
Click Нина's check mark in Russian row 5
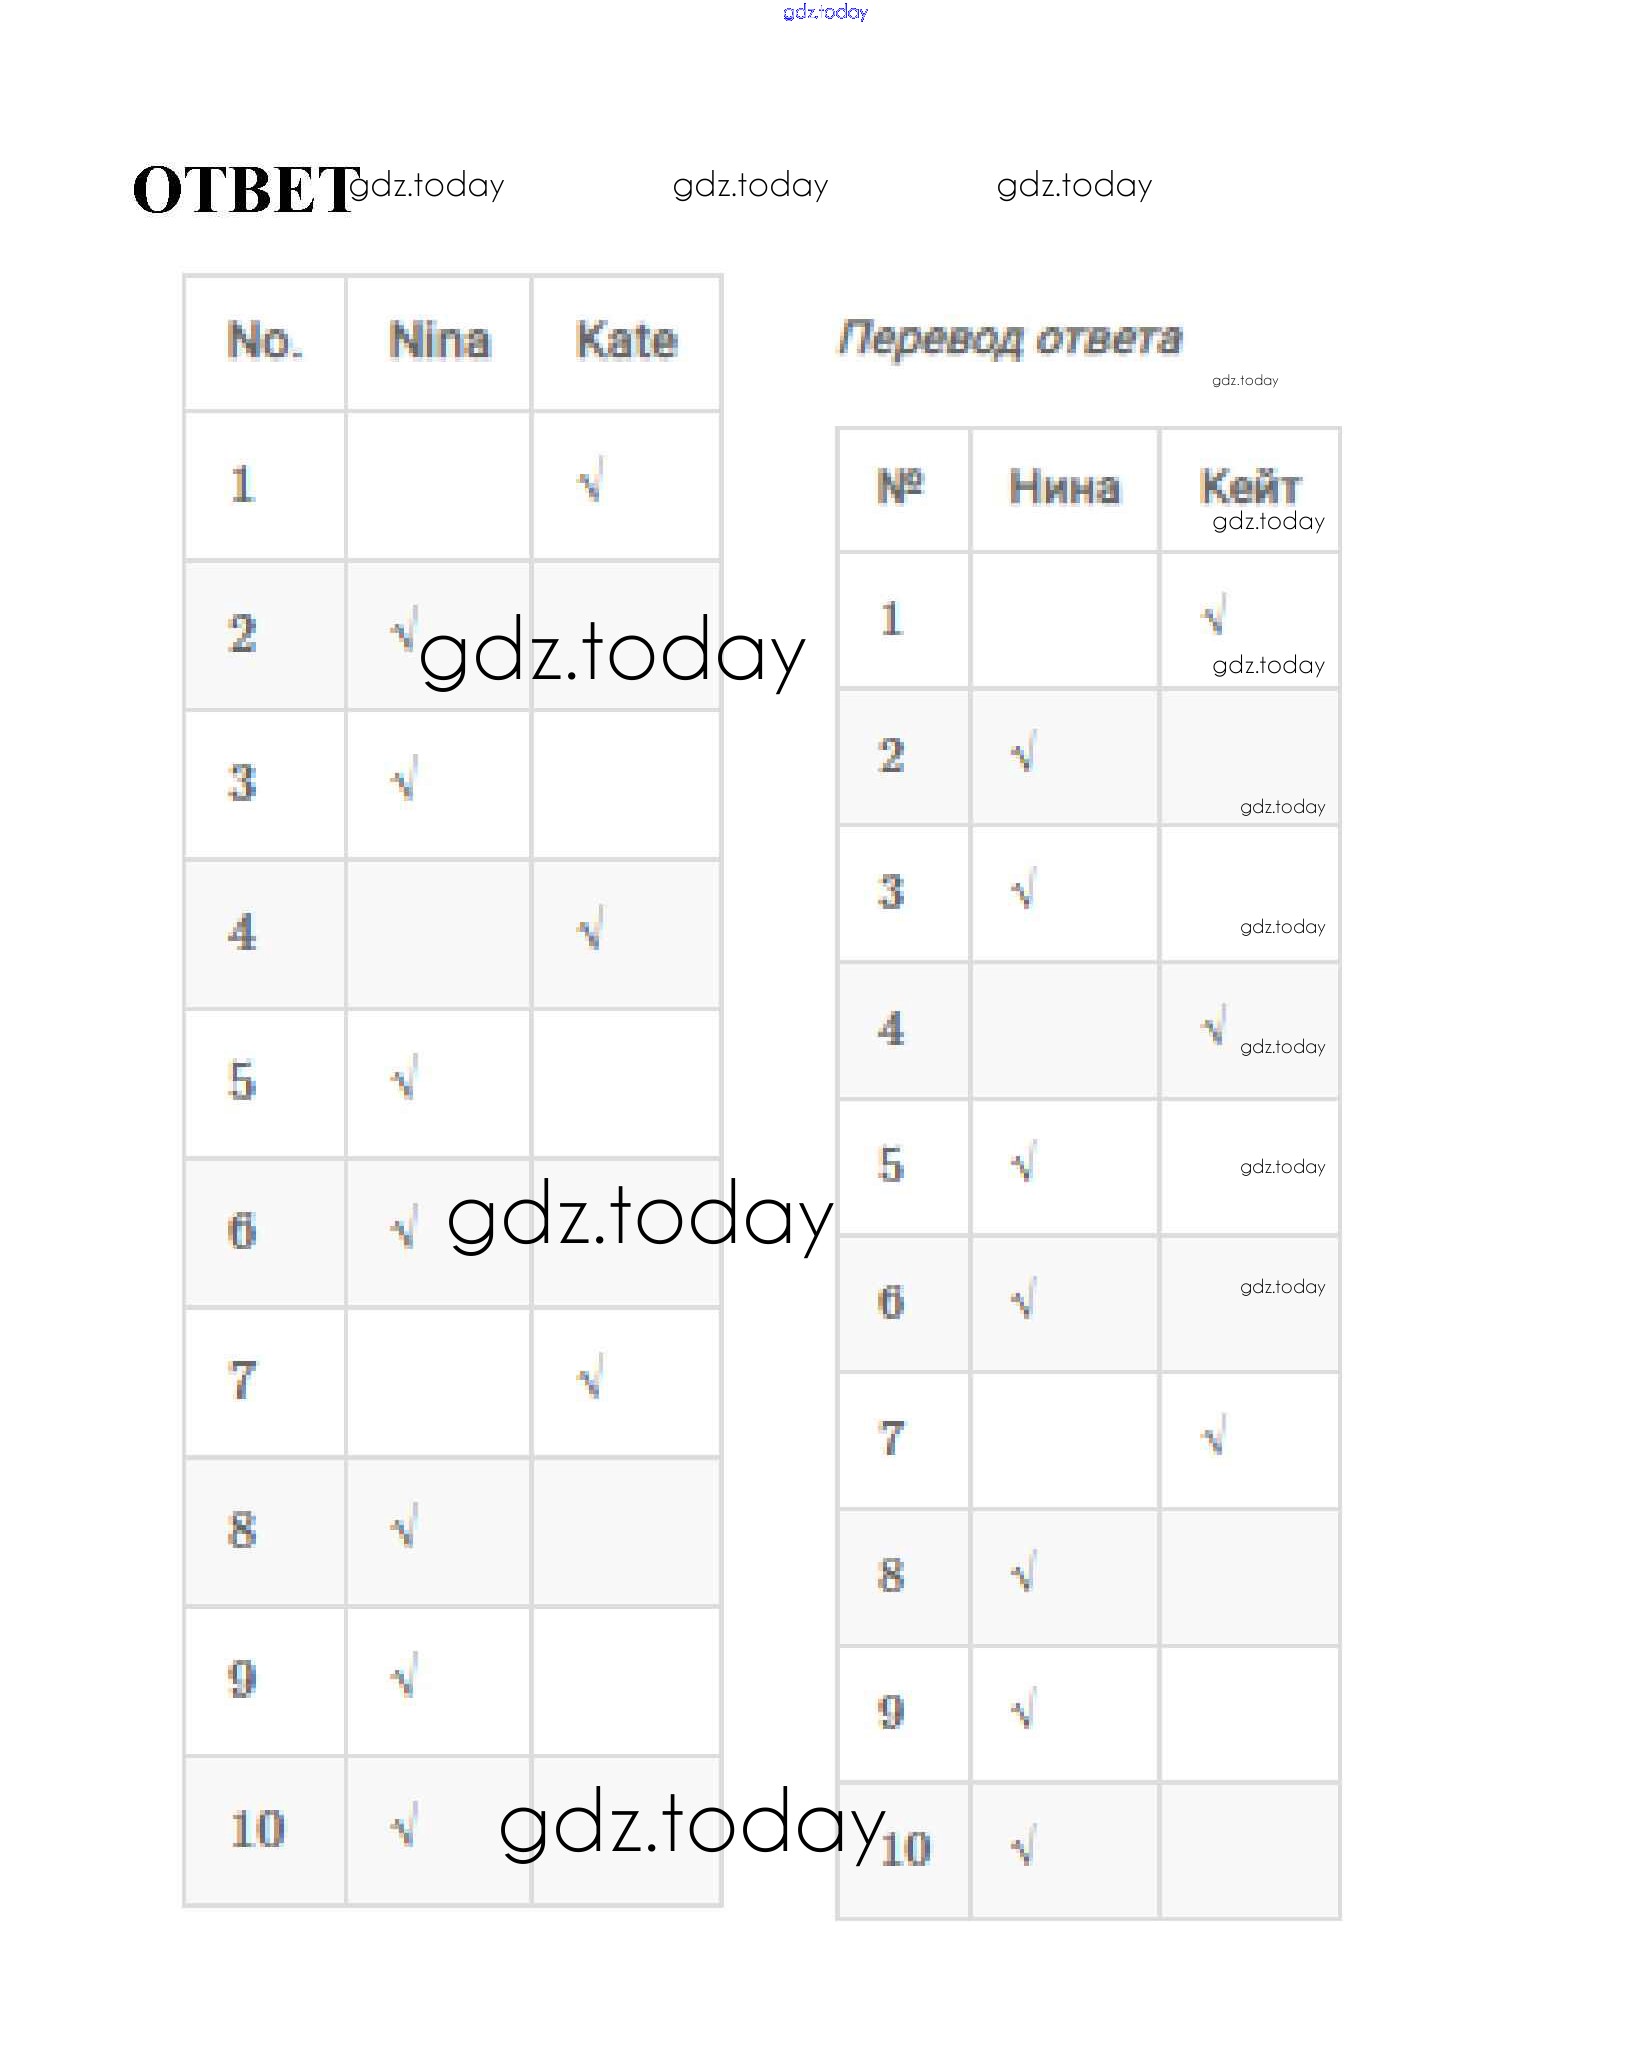click(x=1023, y=1164)
